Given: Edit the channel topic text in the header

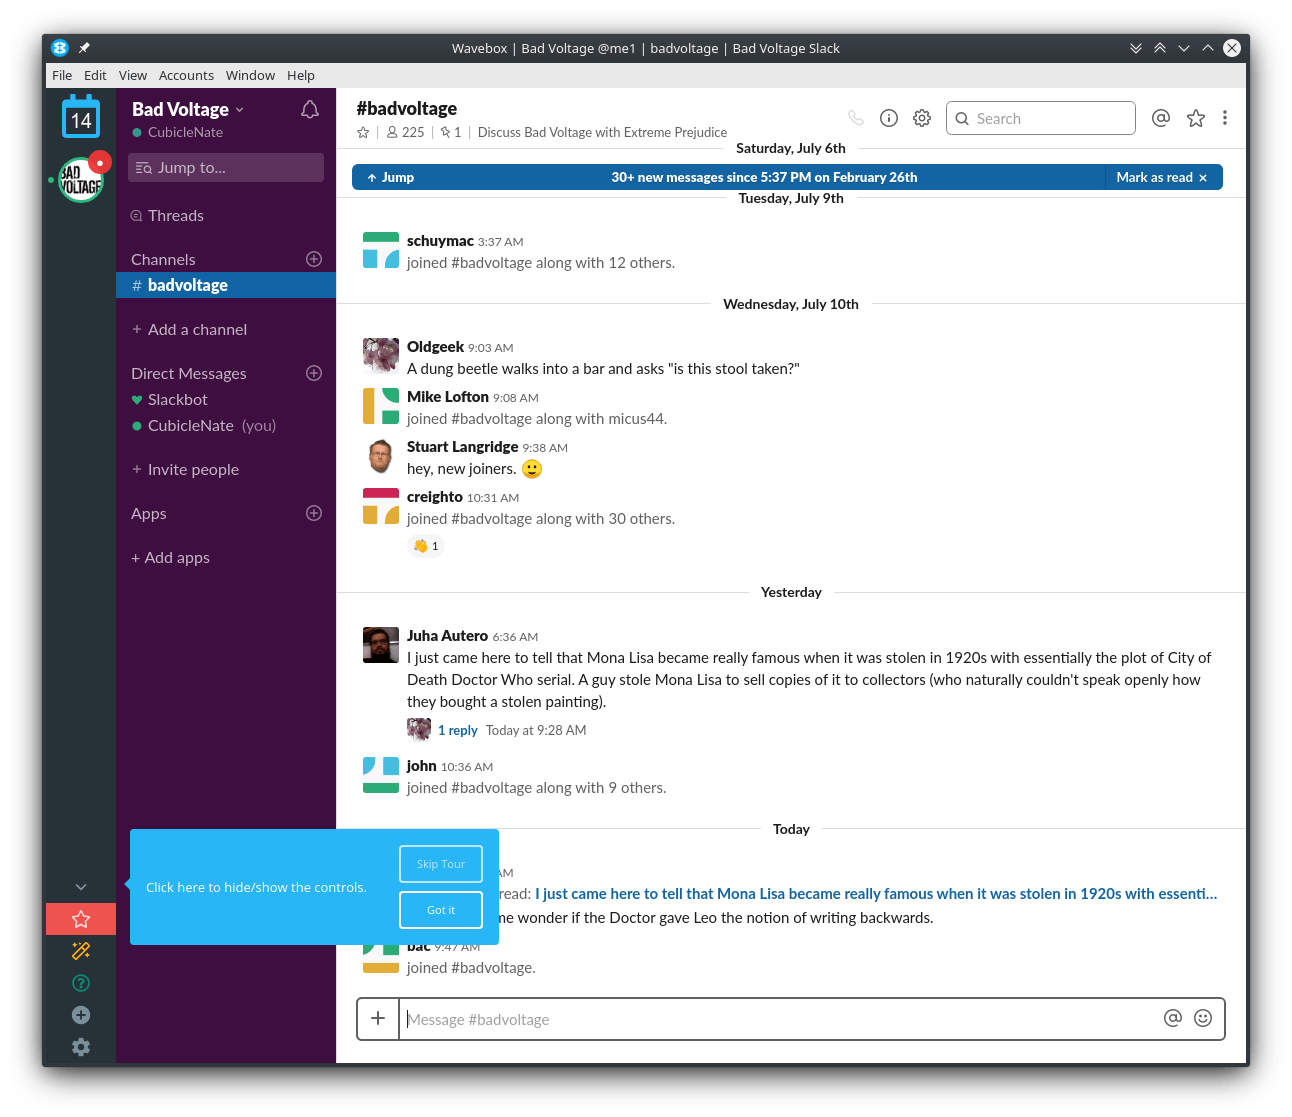Looking at the screenshot, I should (x=602, y=132).
